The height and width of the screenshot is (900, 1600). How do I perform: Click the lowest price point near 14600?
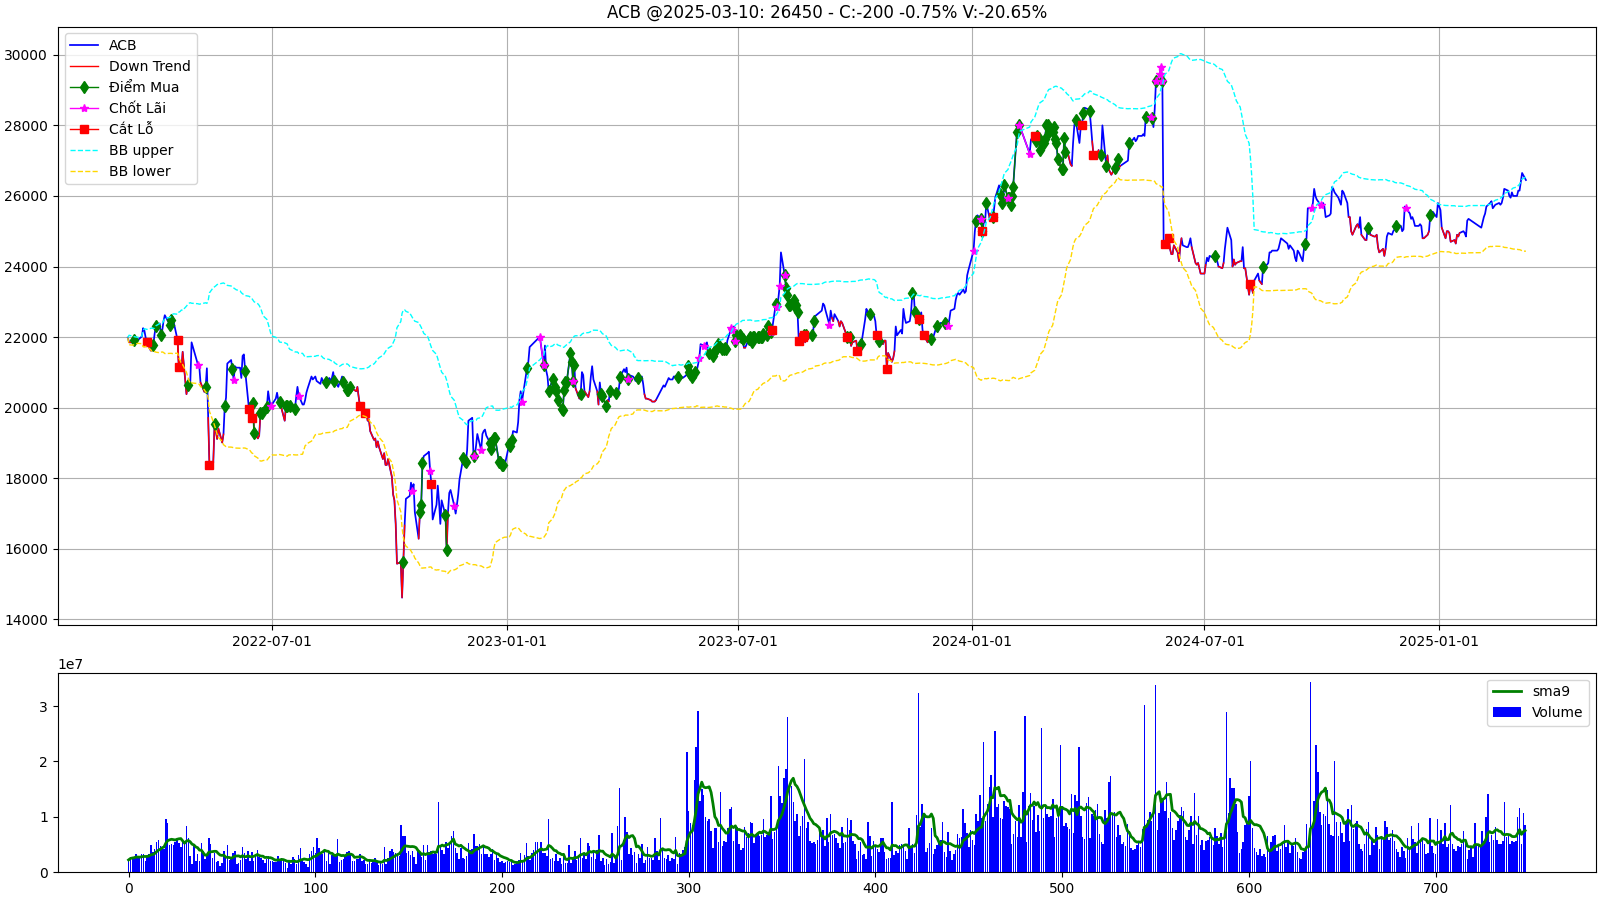click(402, 597)
